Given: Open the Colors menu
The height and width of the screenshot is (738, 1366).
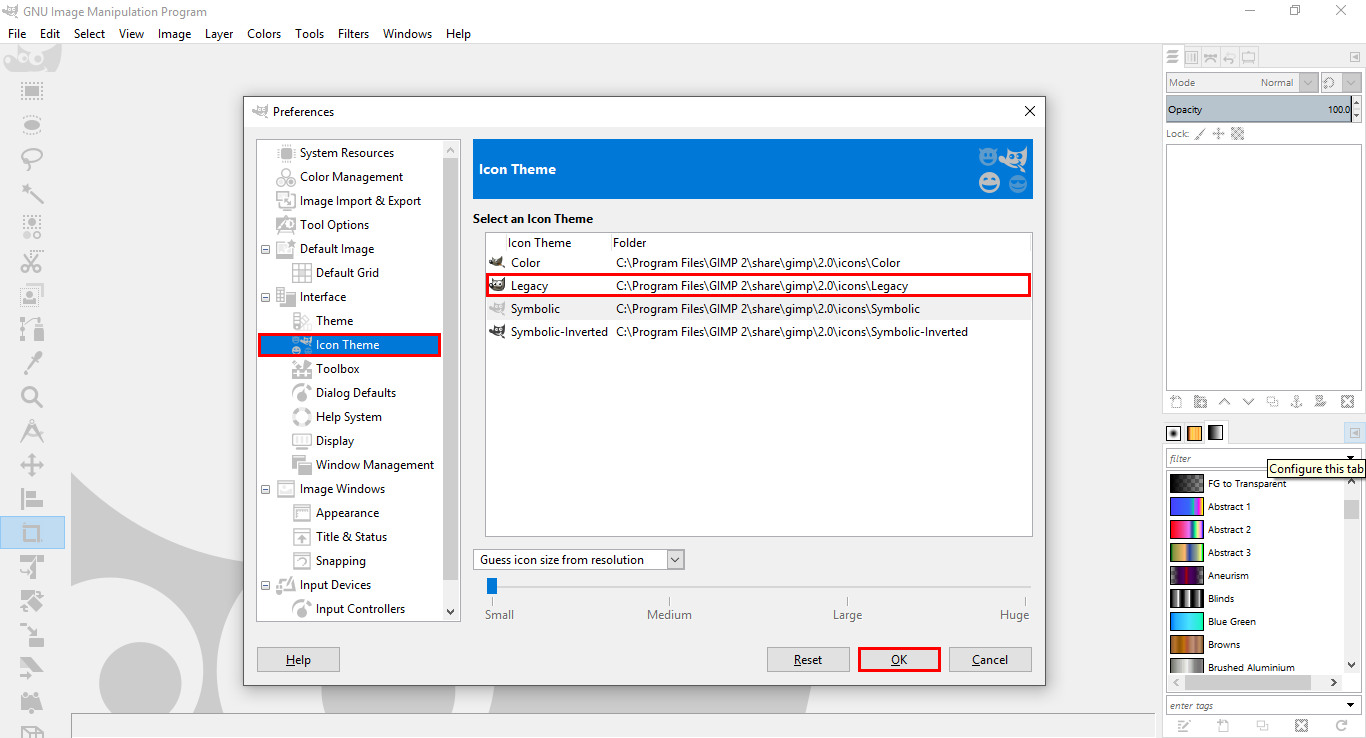Looking at the screenshot, I should 264,33.
